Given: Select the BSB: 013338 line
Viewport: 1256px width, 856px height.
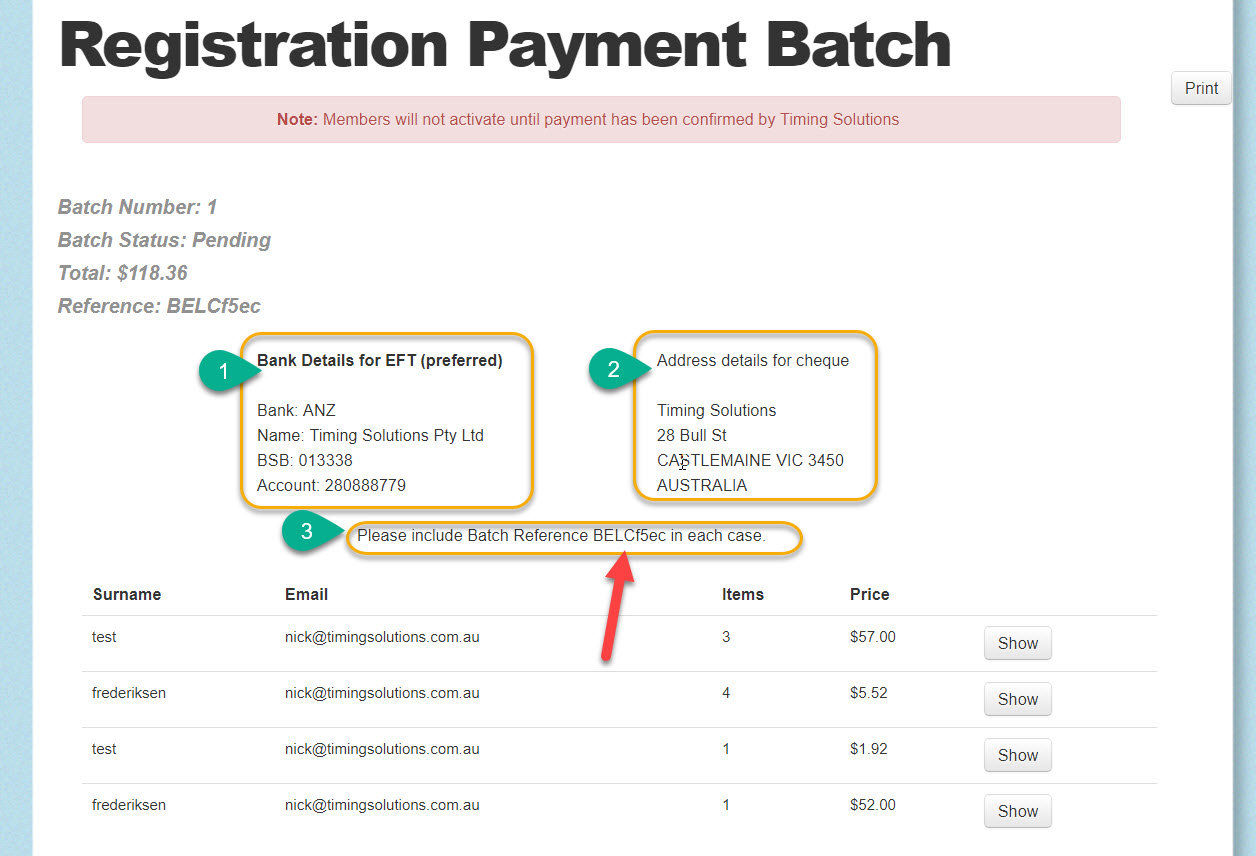Looking at the screenshot, I should [x=305, y=460].
